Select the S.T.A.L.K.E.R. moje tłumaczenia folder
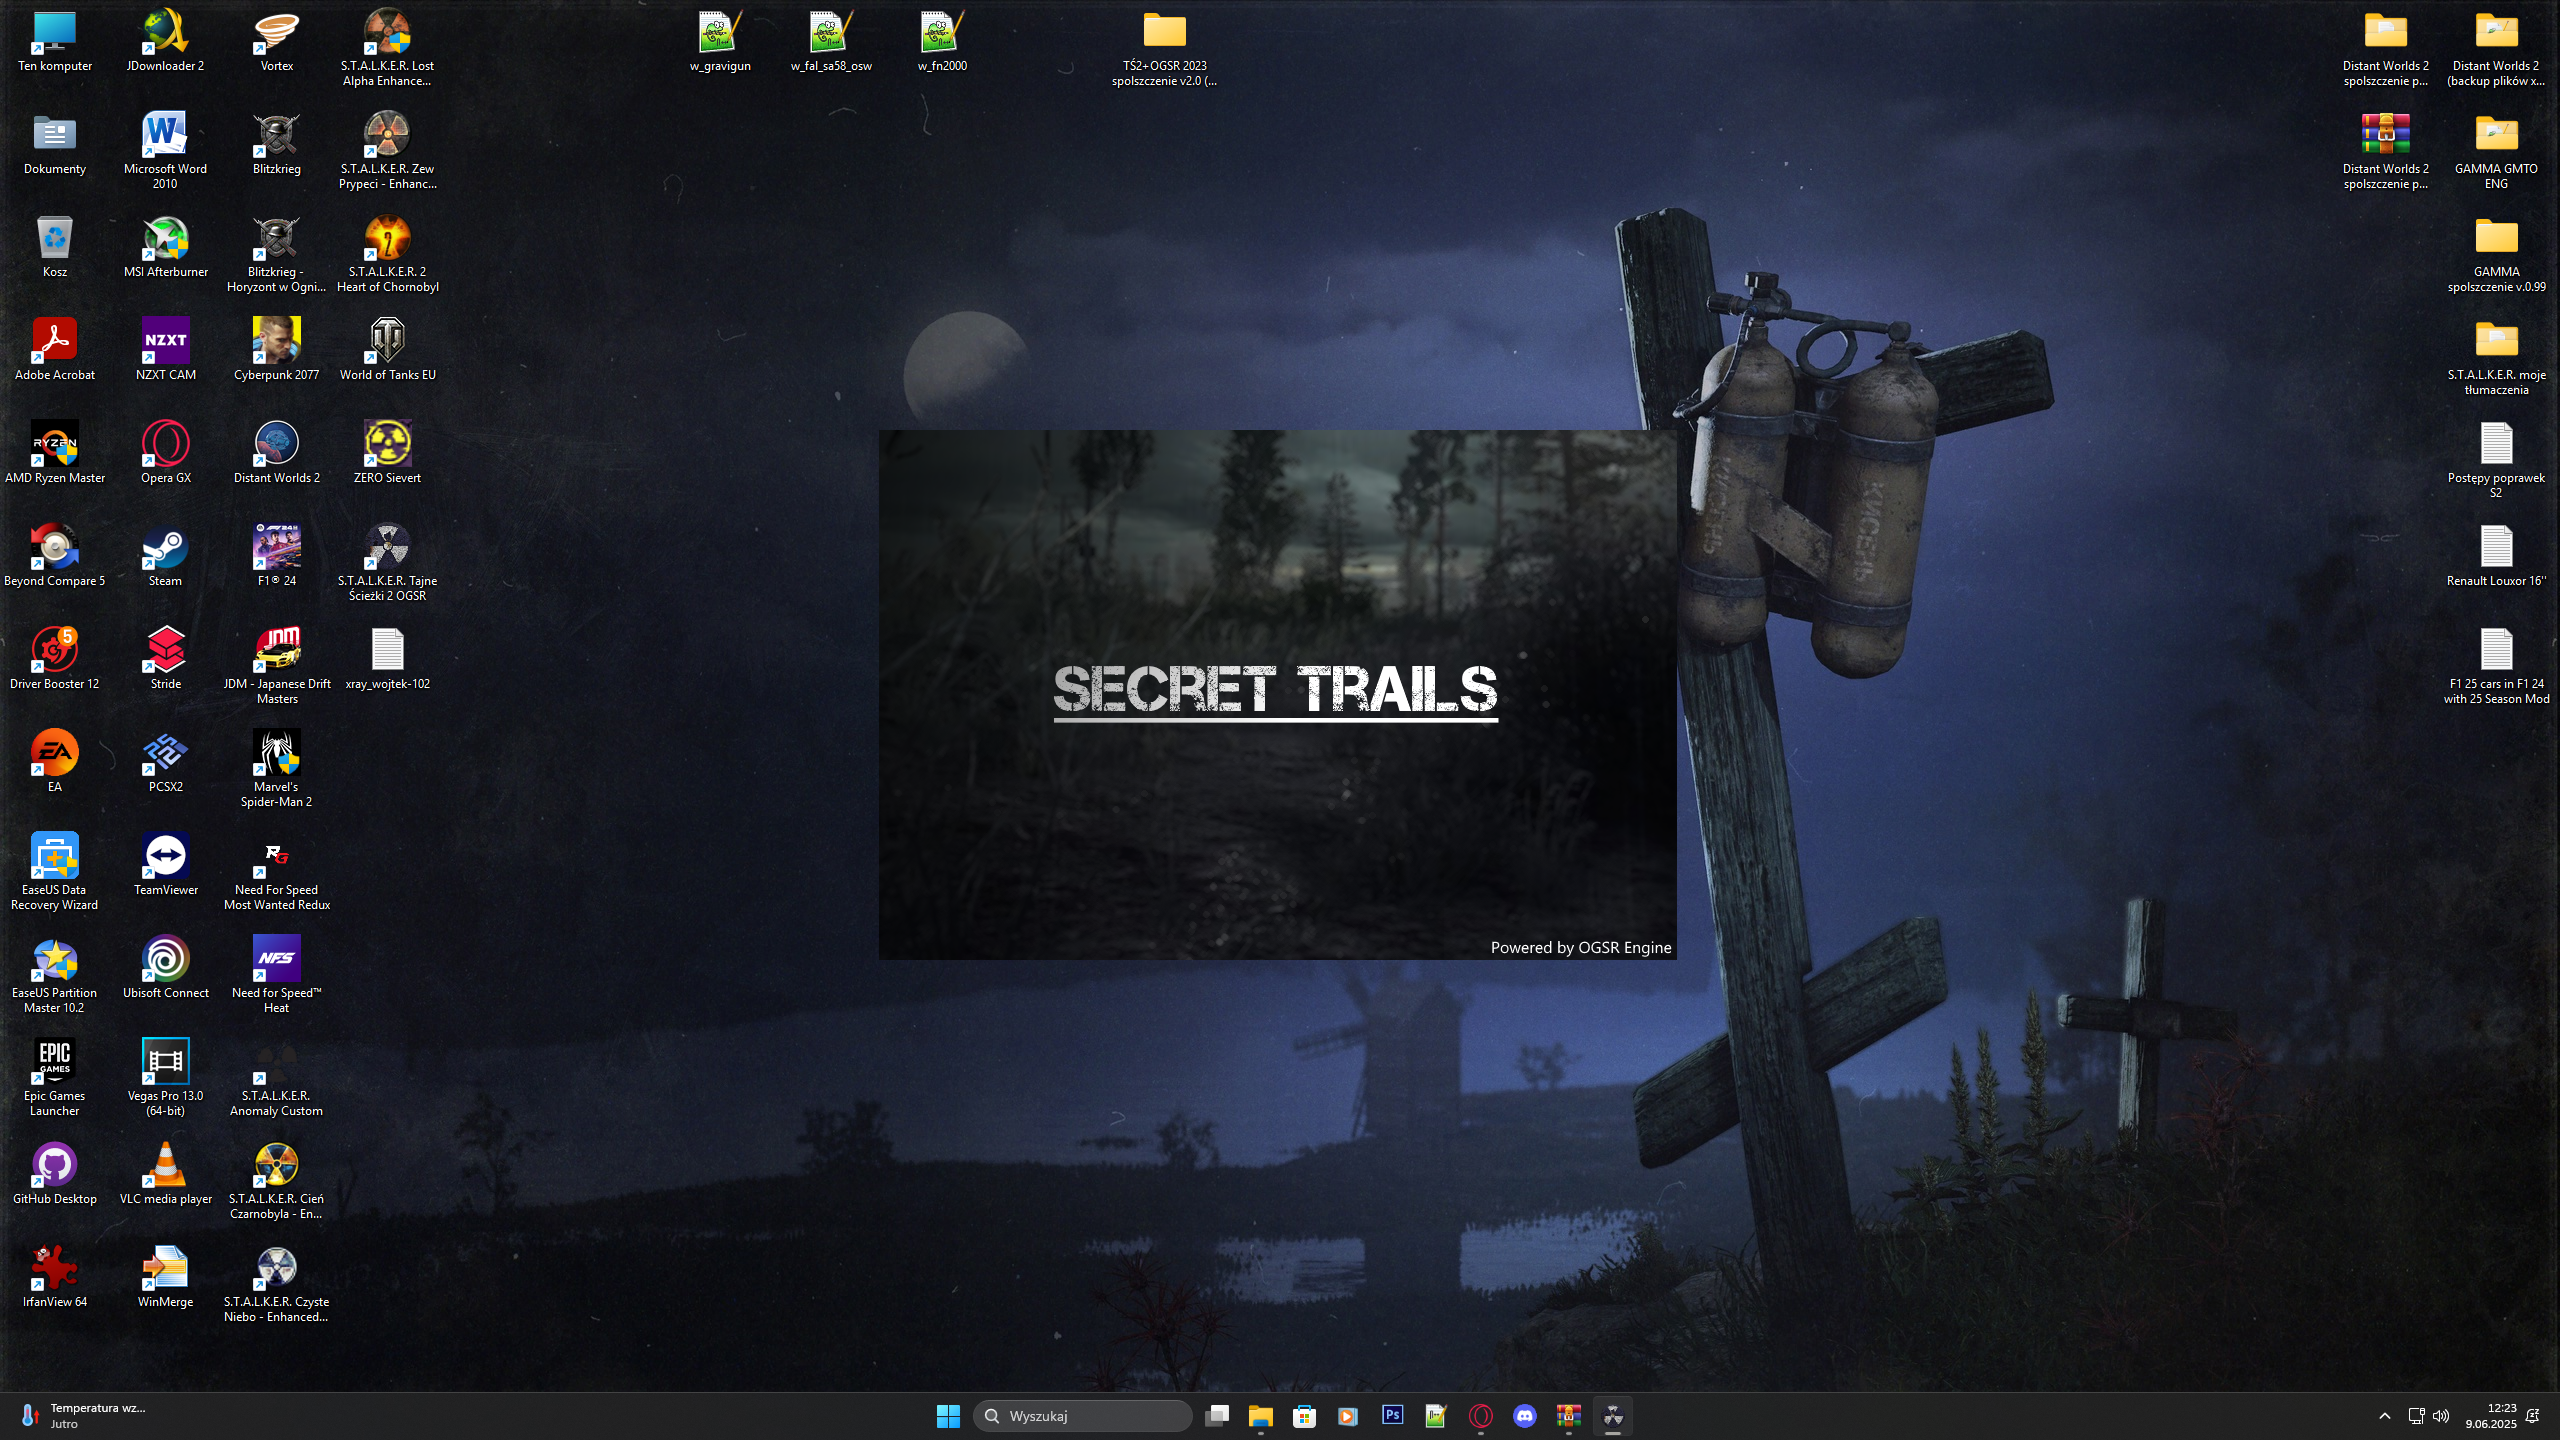The width and height of the screenshot is (2560, 1440). point(2496,357)
